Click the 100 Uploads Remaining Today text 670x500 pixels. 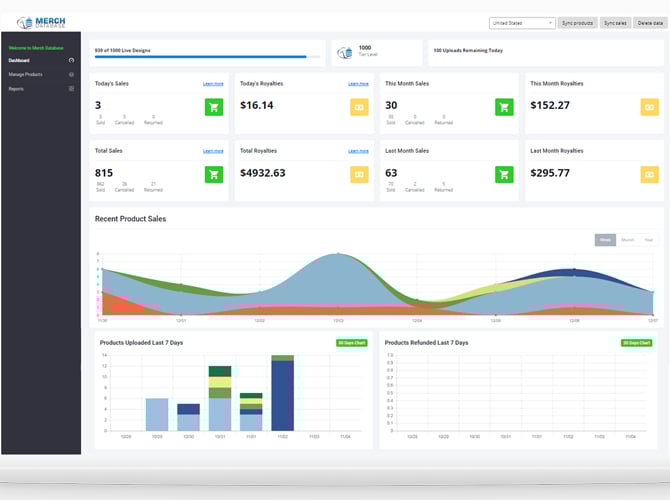pos(468,50)
